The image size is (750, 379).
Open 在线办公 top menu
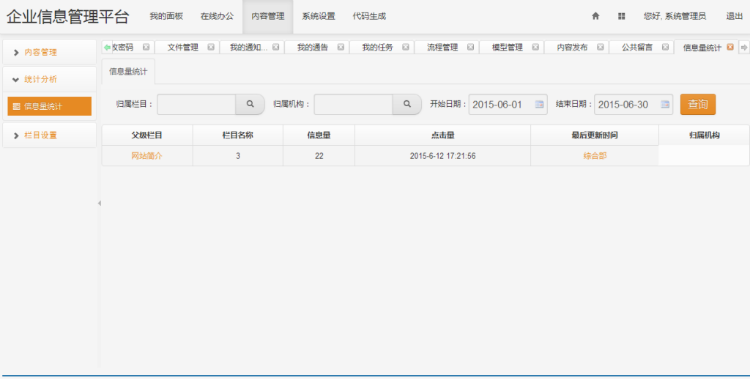pos(217,16)
